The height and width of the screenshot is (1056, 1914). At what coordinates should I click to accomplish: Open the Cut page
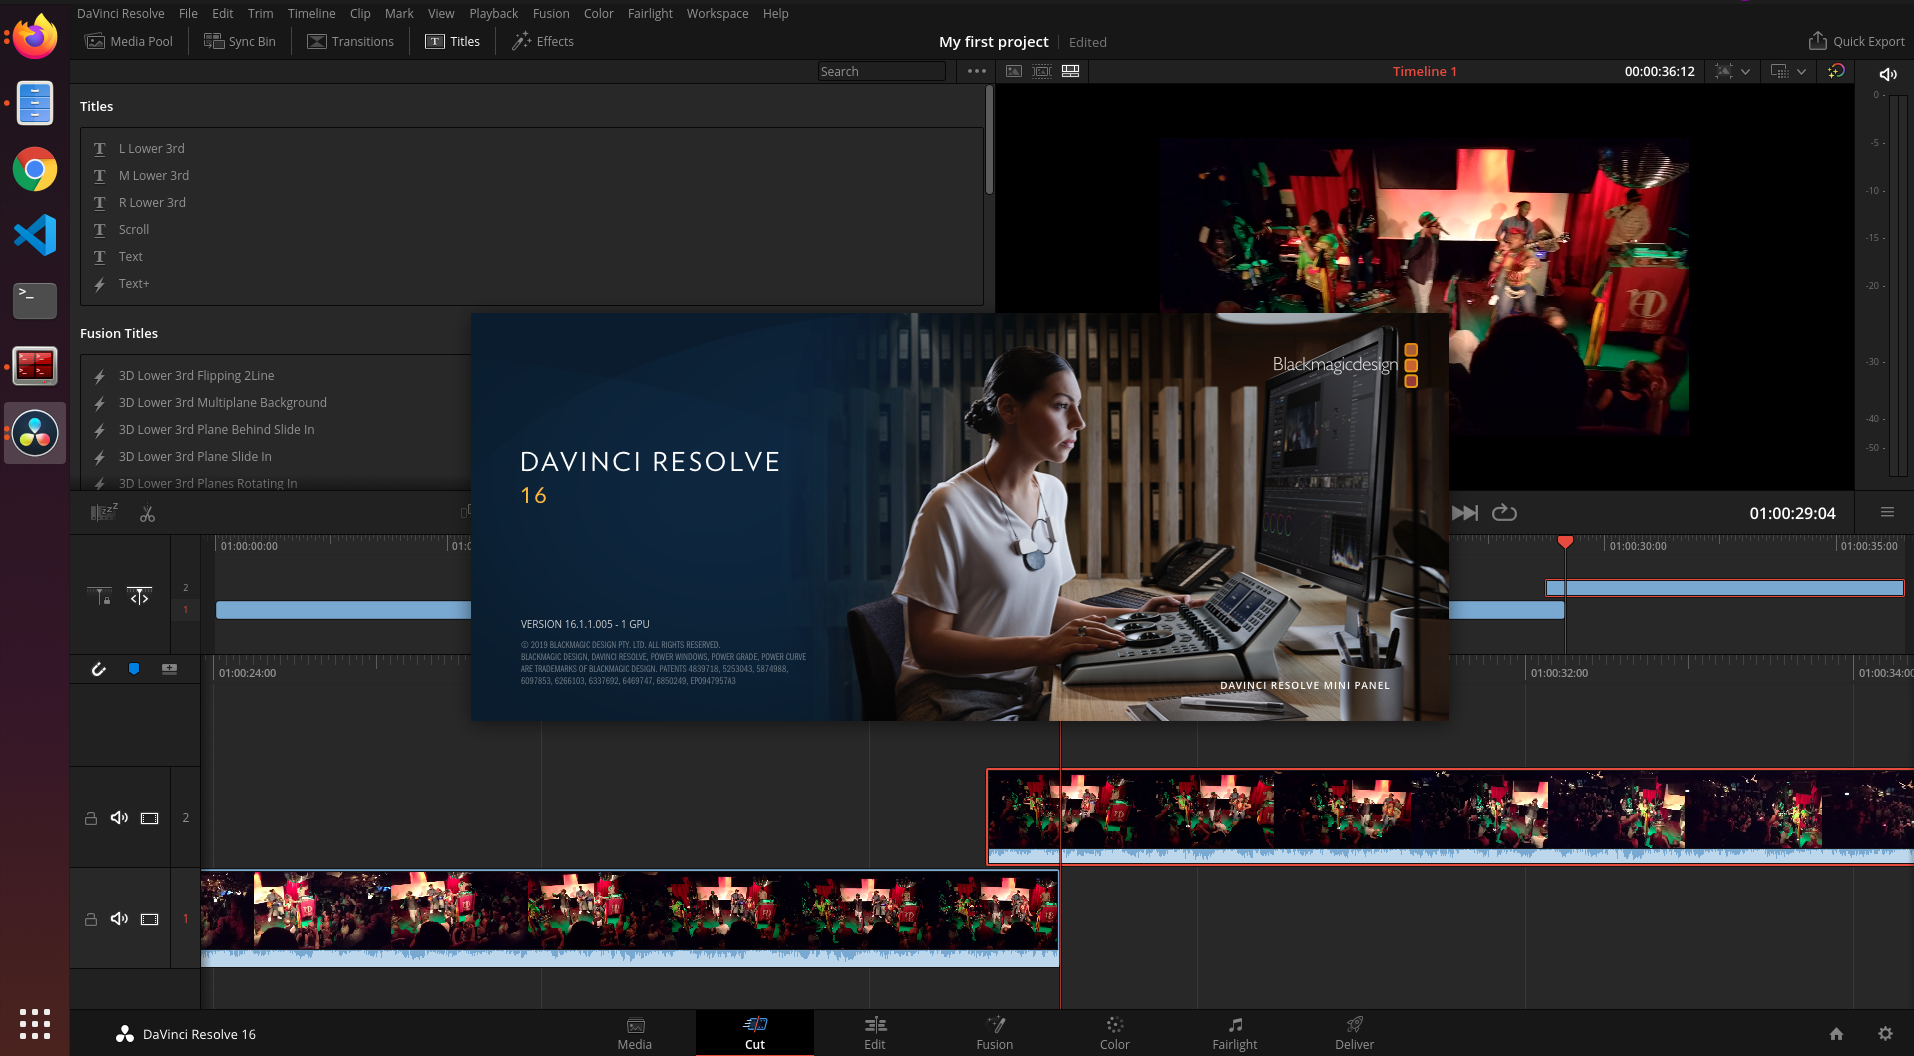(x=755, y=1034)
